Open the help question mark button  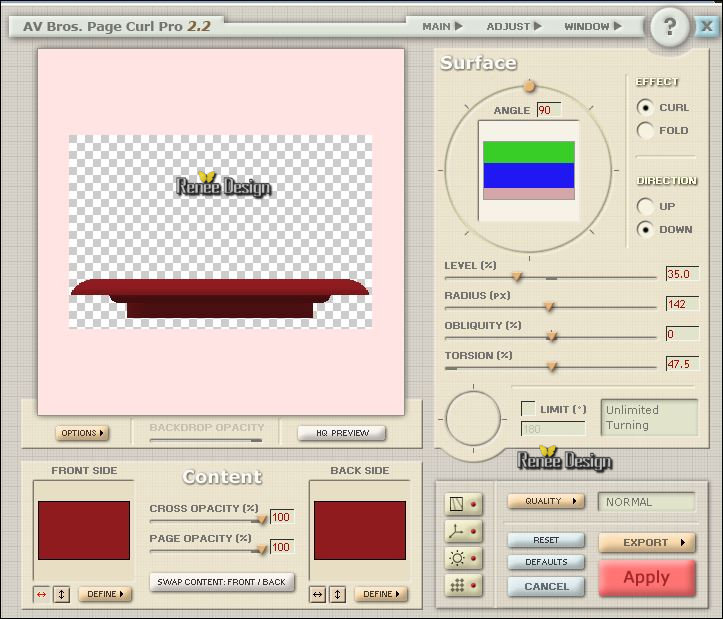[670, 28]
